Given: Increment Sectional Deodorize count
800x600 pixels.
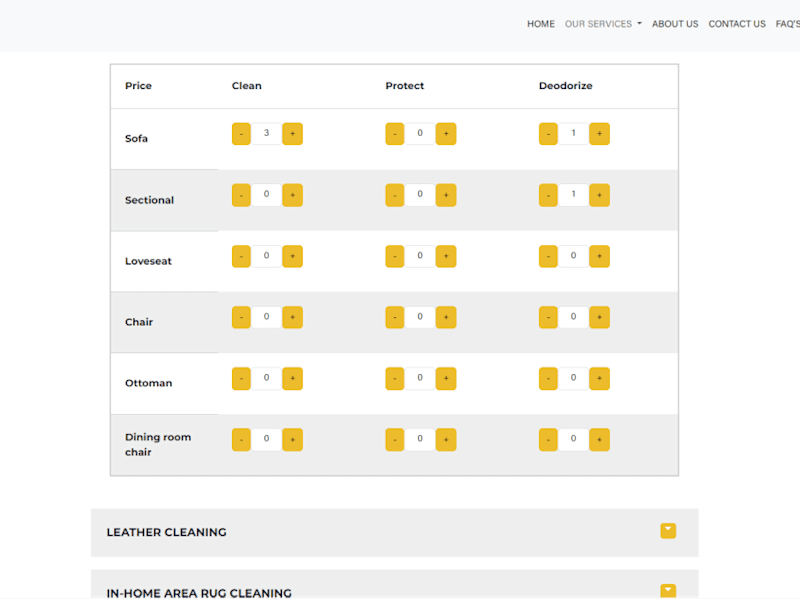Looking at the screenshot, I should coord(599,195).
